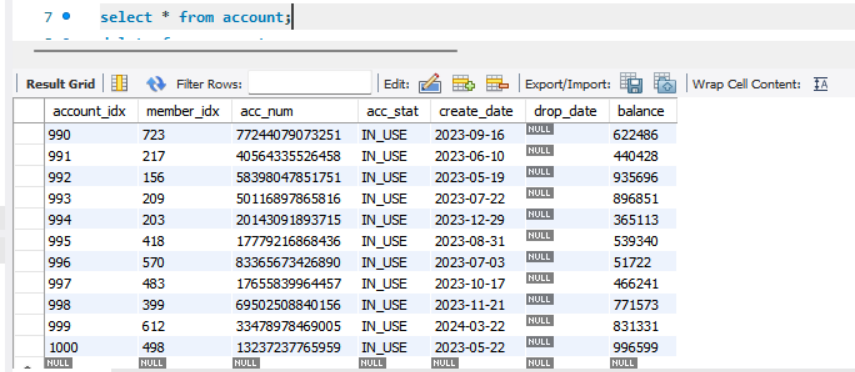
Task: Click the import records from file icon
Action: [665, 83]
